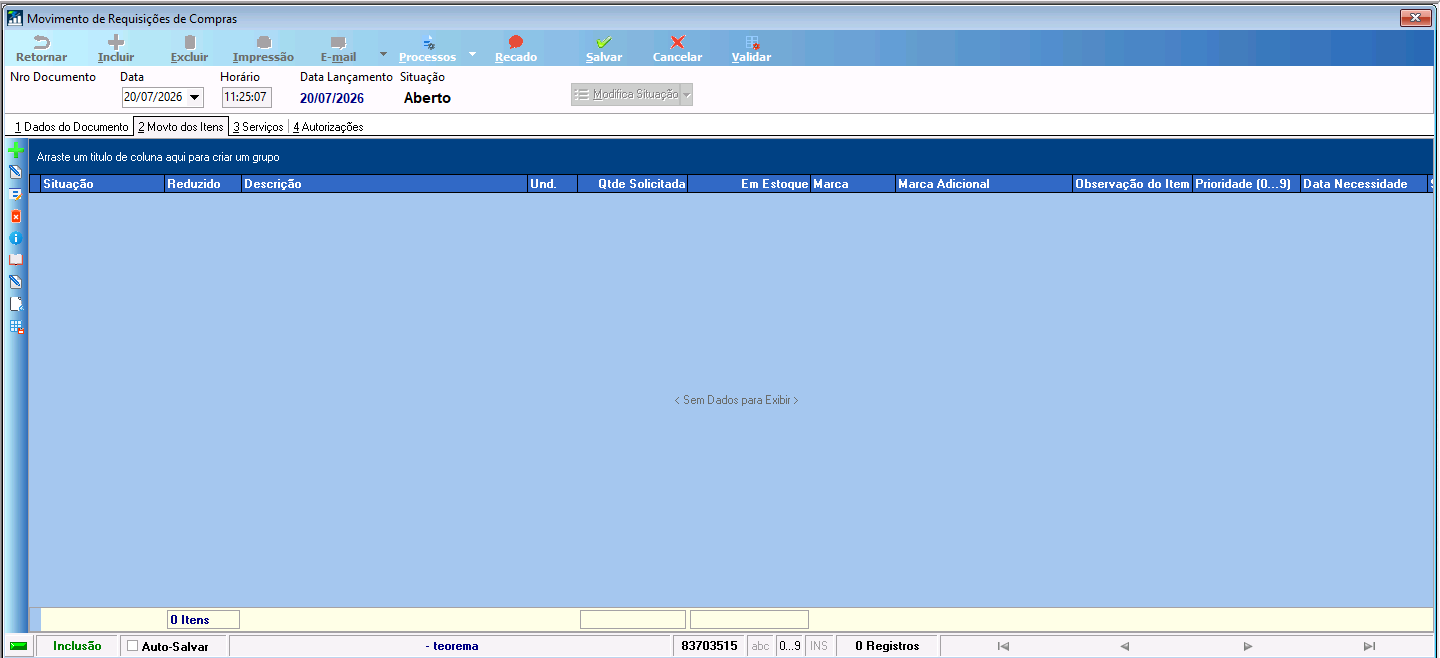Go to next record navigation arrow

coord(1247,646)
